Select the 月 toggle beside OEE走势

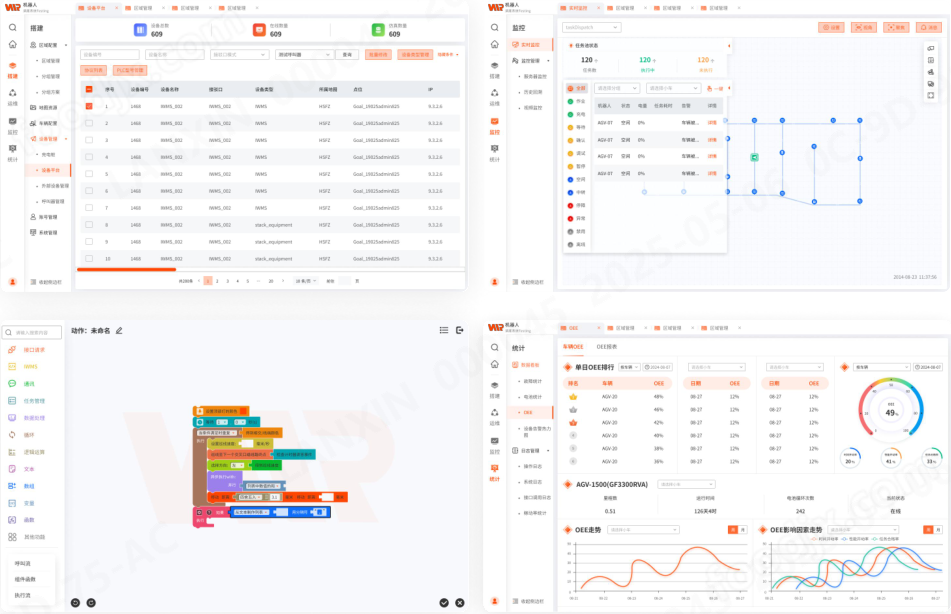click(x=743, y=530)
